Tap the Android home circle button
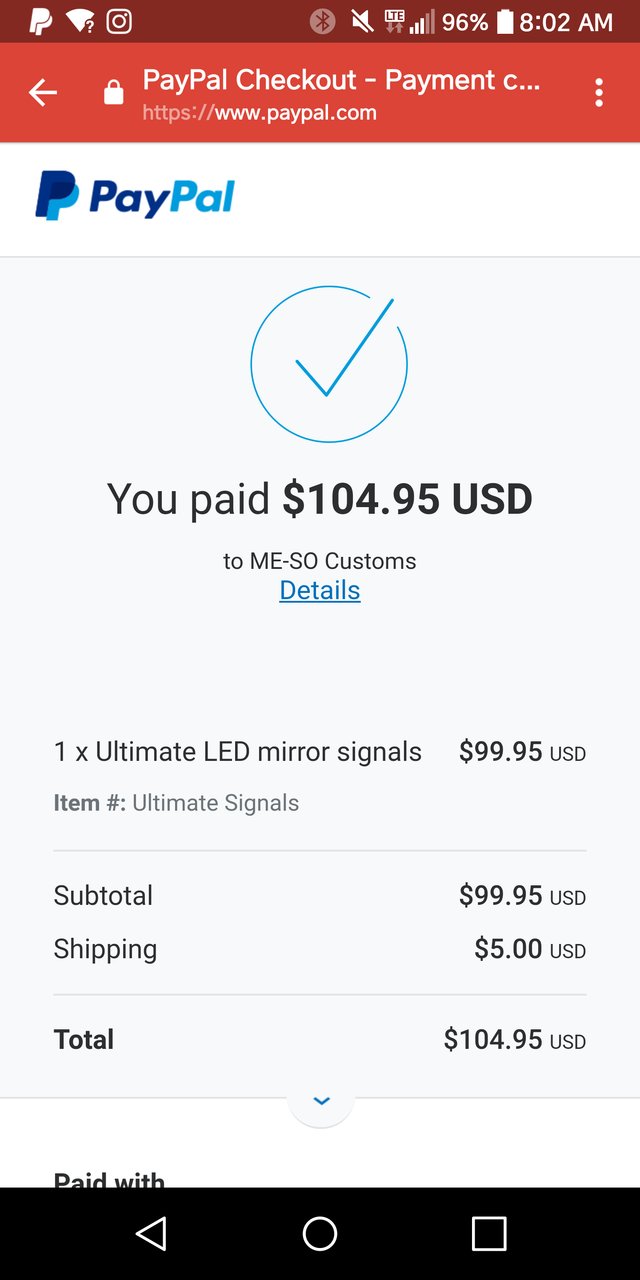Viewport: 640px width, 1280px height. click(x=320, y=1234)
